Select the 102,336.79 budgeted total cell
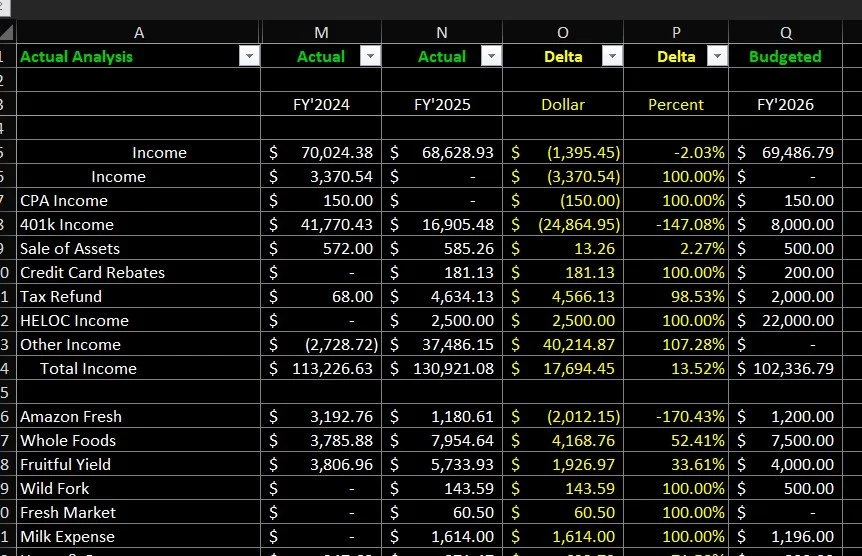This screenshot has width=862, height=556. point(786,368)
